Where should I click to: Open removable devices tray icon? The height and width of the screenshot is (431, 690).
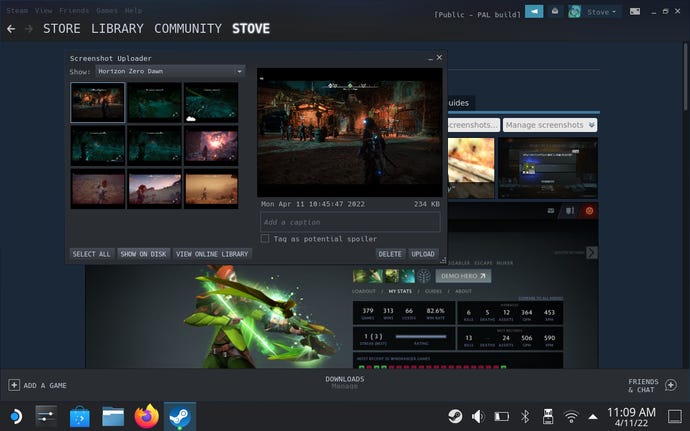click(x=548, y=416)
